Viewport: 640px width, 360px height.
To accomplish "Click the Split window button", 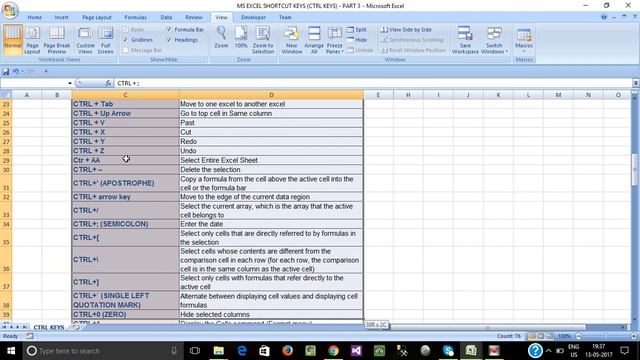I will [x=357, y=29].
